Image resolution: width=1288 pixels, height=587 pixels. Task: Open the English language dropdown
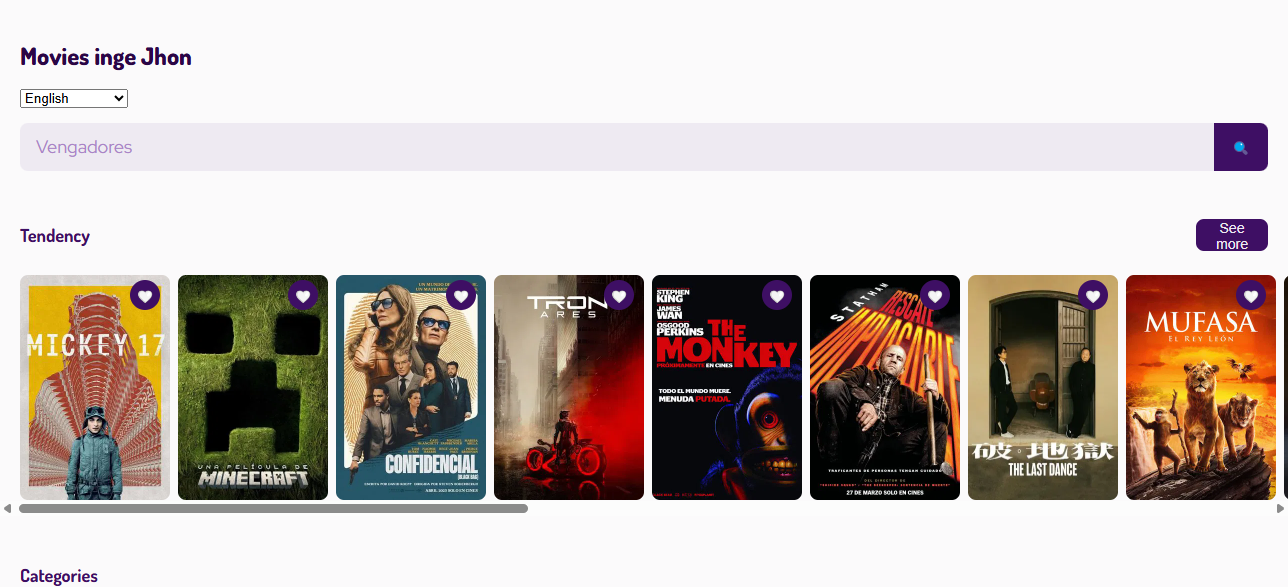pyautogui.click(x=74, y=98)
